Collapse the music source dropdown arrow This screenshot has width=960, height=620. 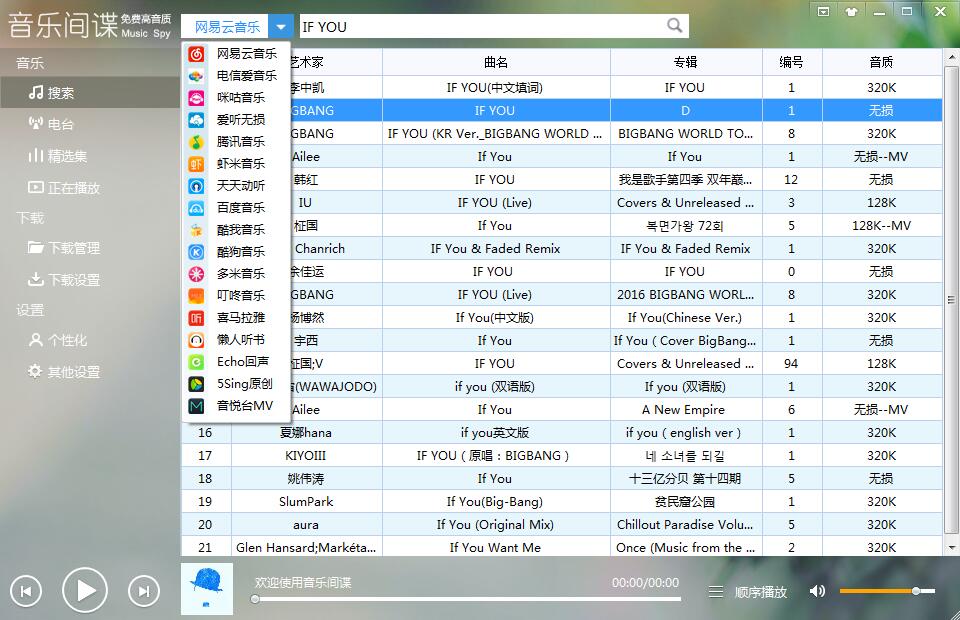280,27
